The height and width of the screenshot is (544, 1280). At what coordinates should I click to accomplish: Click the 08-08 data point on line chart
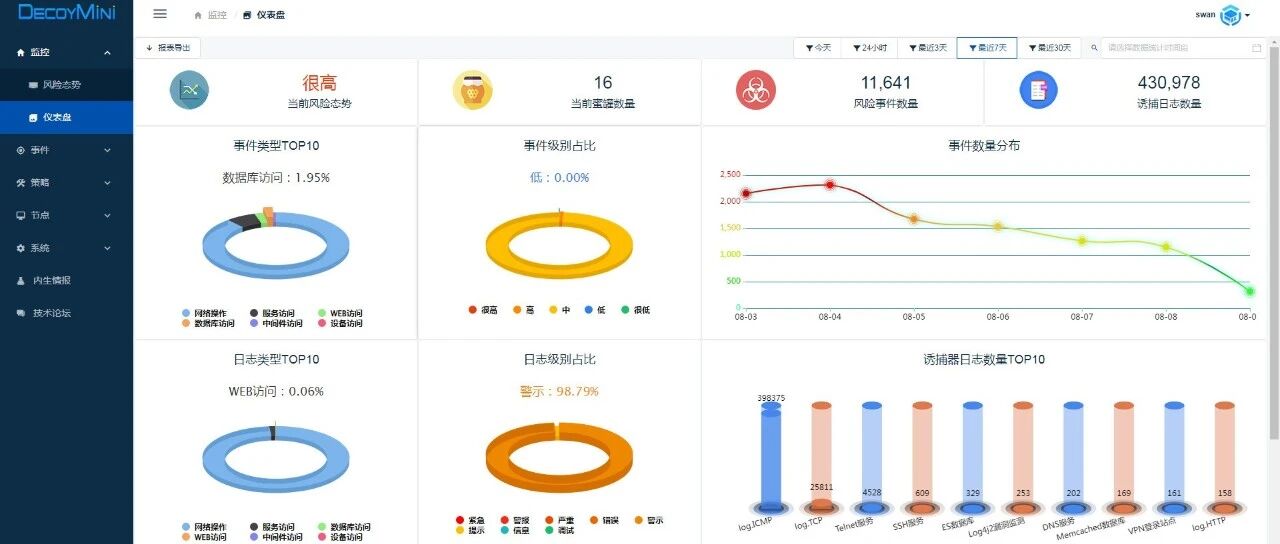point(1165,246)
